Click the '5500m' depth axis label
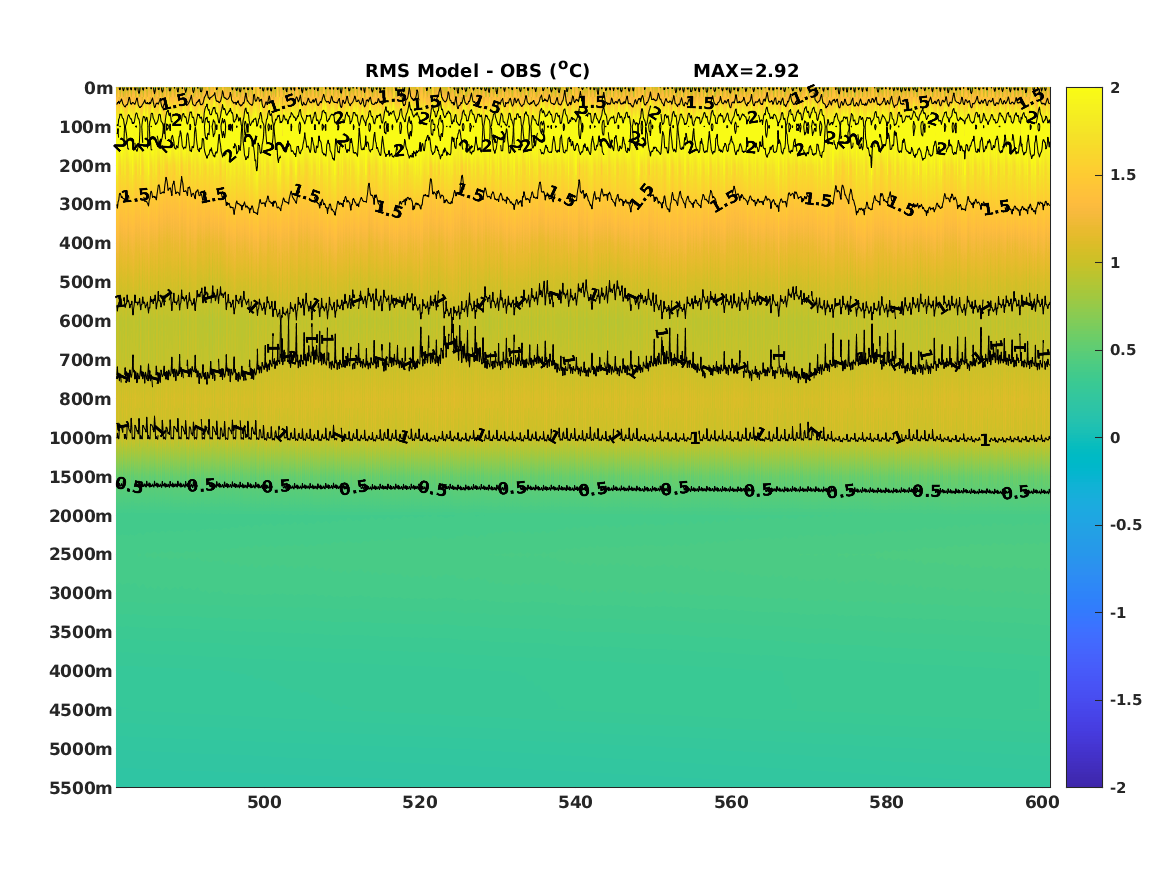The width and height of the screenshot is (1167, 875). point(81,788)
